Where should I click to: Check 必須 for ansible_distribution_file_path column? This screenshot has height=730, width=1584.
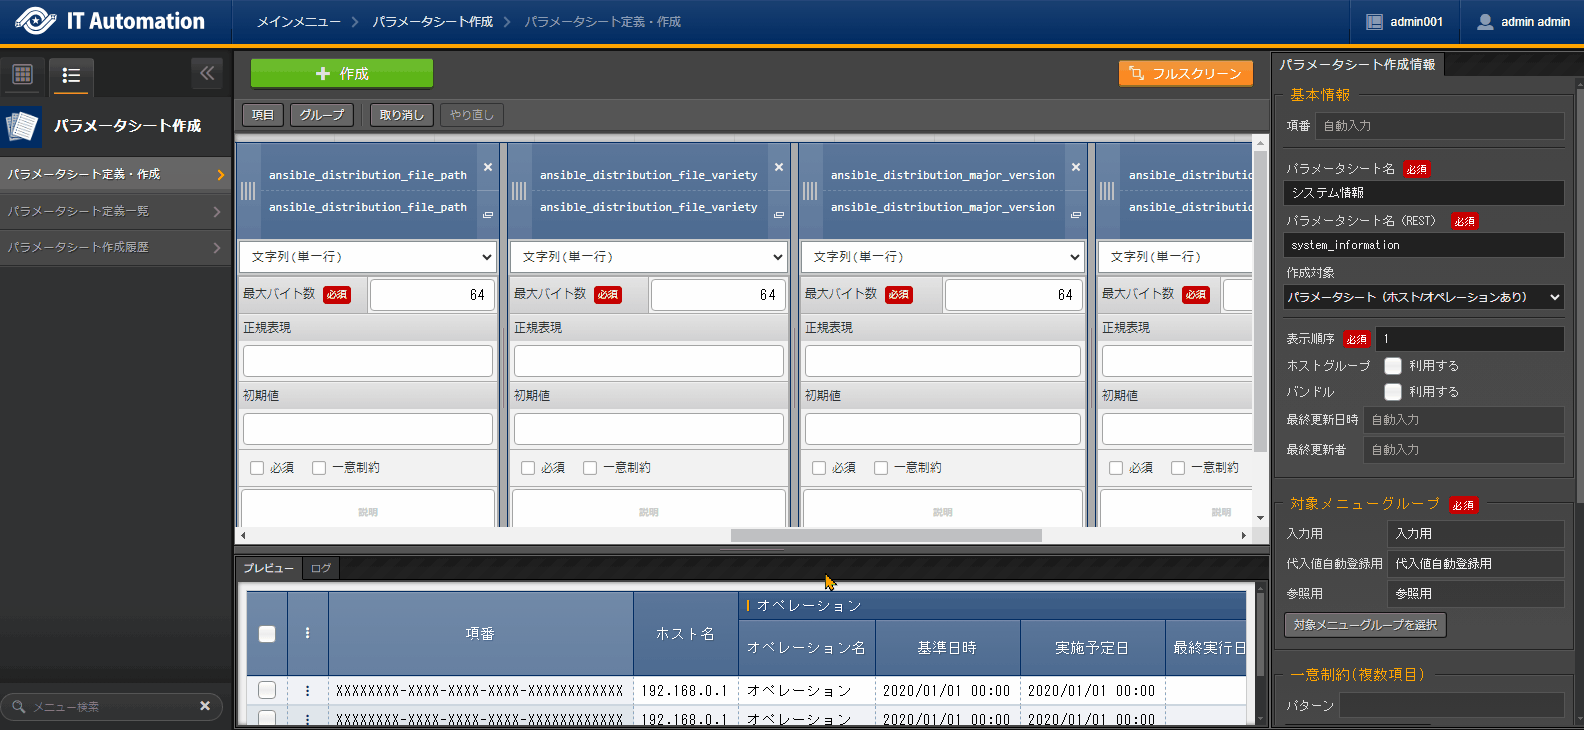pos(257,468)
